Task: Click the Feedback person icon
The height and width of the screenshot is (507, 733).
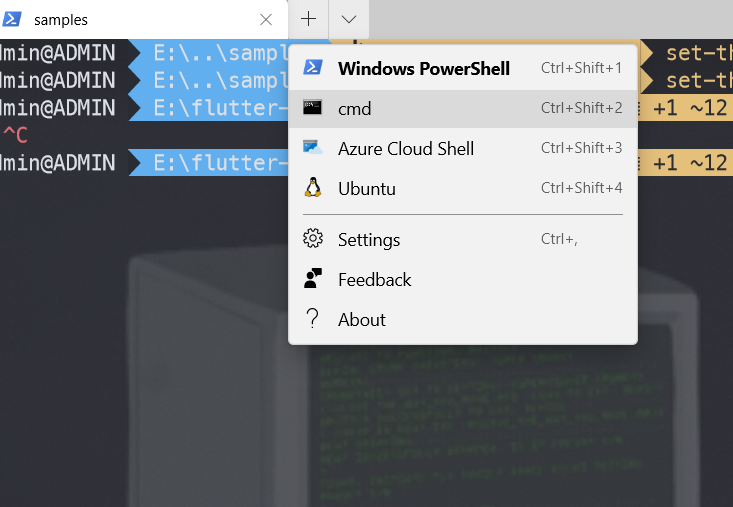Action: [313, 279]
